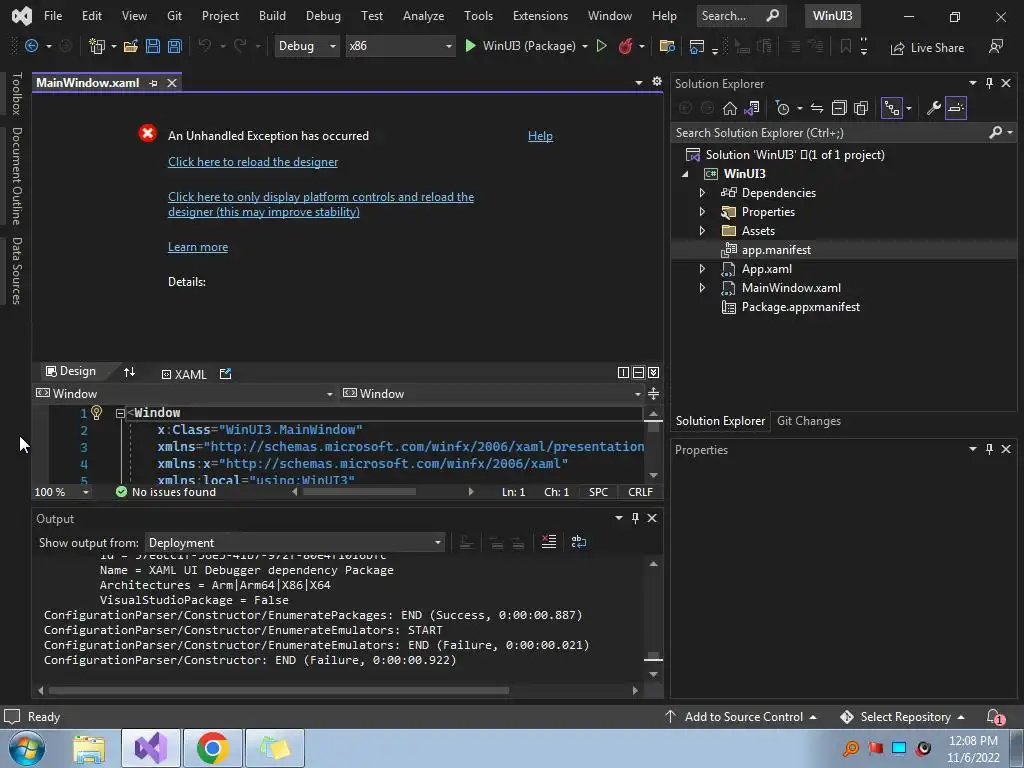
Task: Switch to the Design pane tab
Action: coord(71,371)
